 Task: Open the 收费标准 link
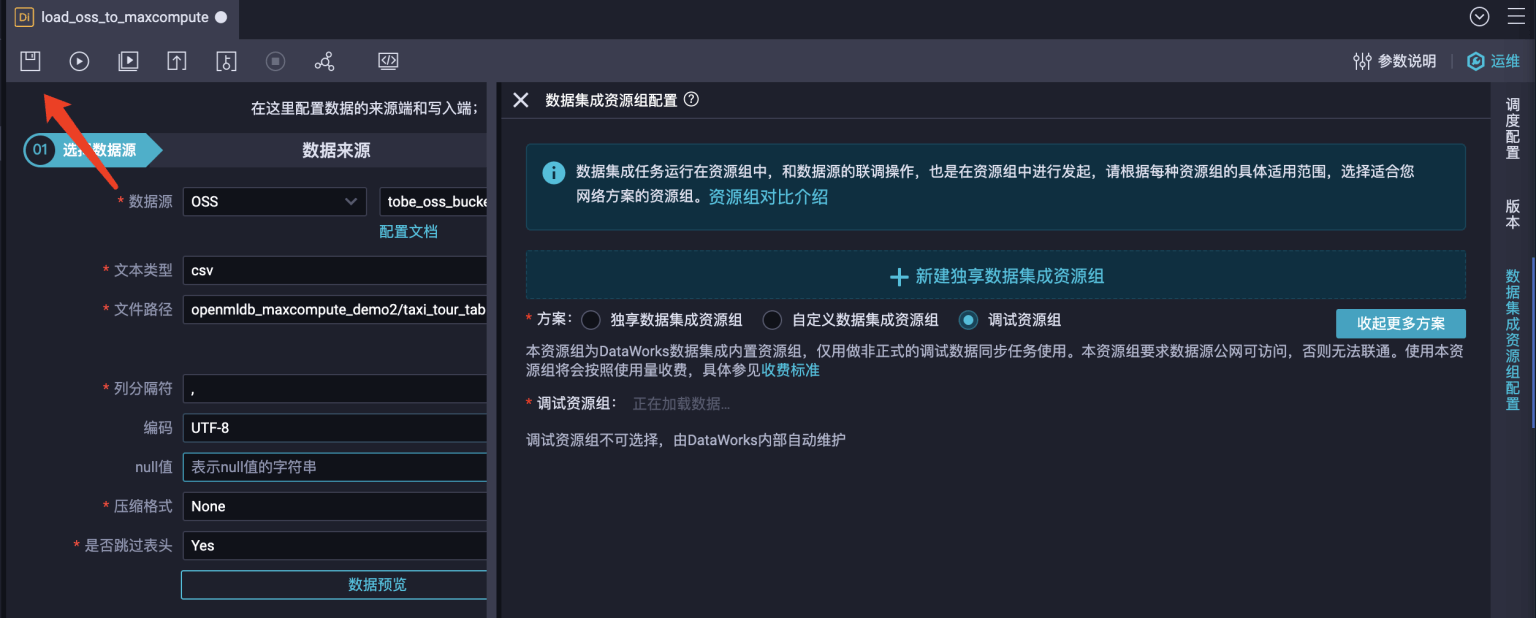790,370
